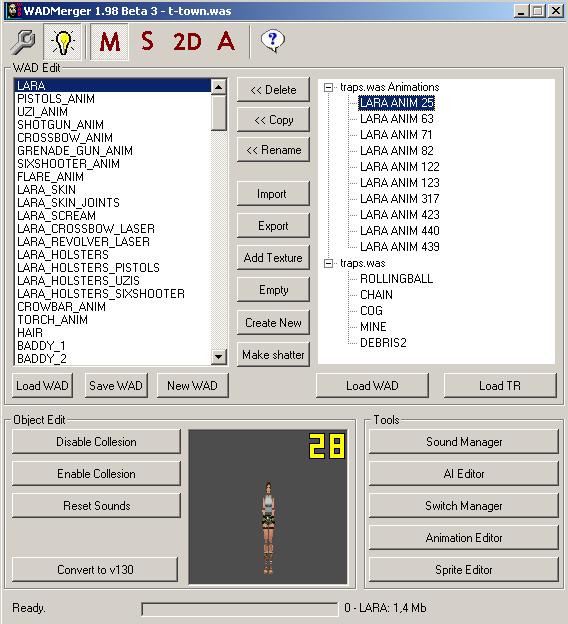568x624 pixels.
Task: Click object list scroll up arrow
Action: click(x=219, y=87)
